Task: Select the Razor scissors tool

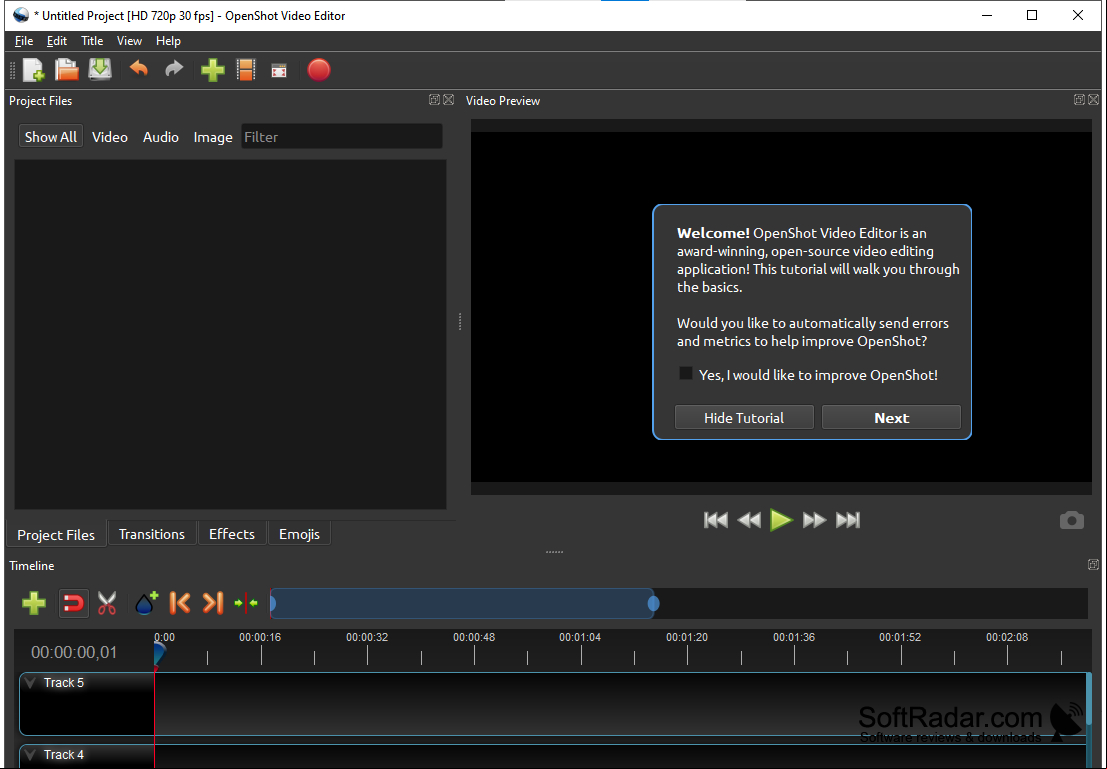Action: pyautogui.click(x=107, y=603)
